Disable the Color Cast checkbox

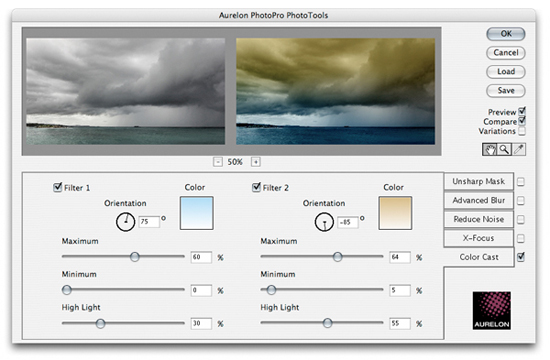click(521, 257)
